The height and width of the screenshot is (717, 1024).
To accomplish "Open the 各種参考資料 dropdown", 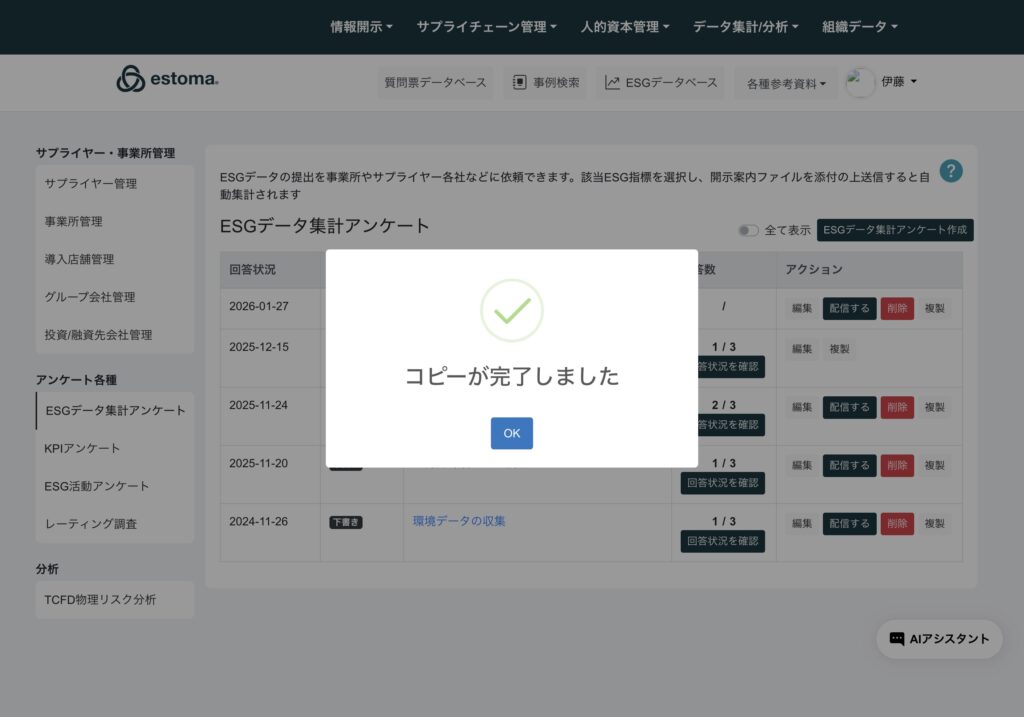I will [x=786, y=84].
